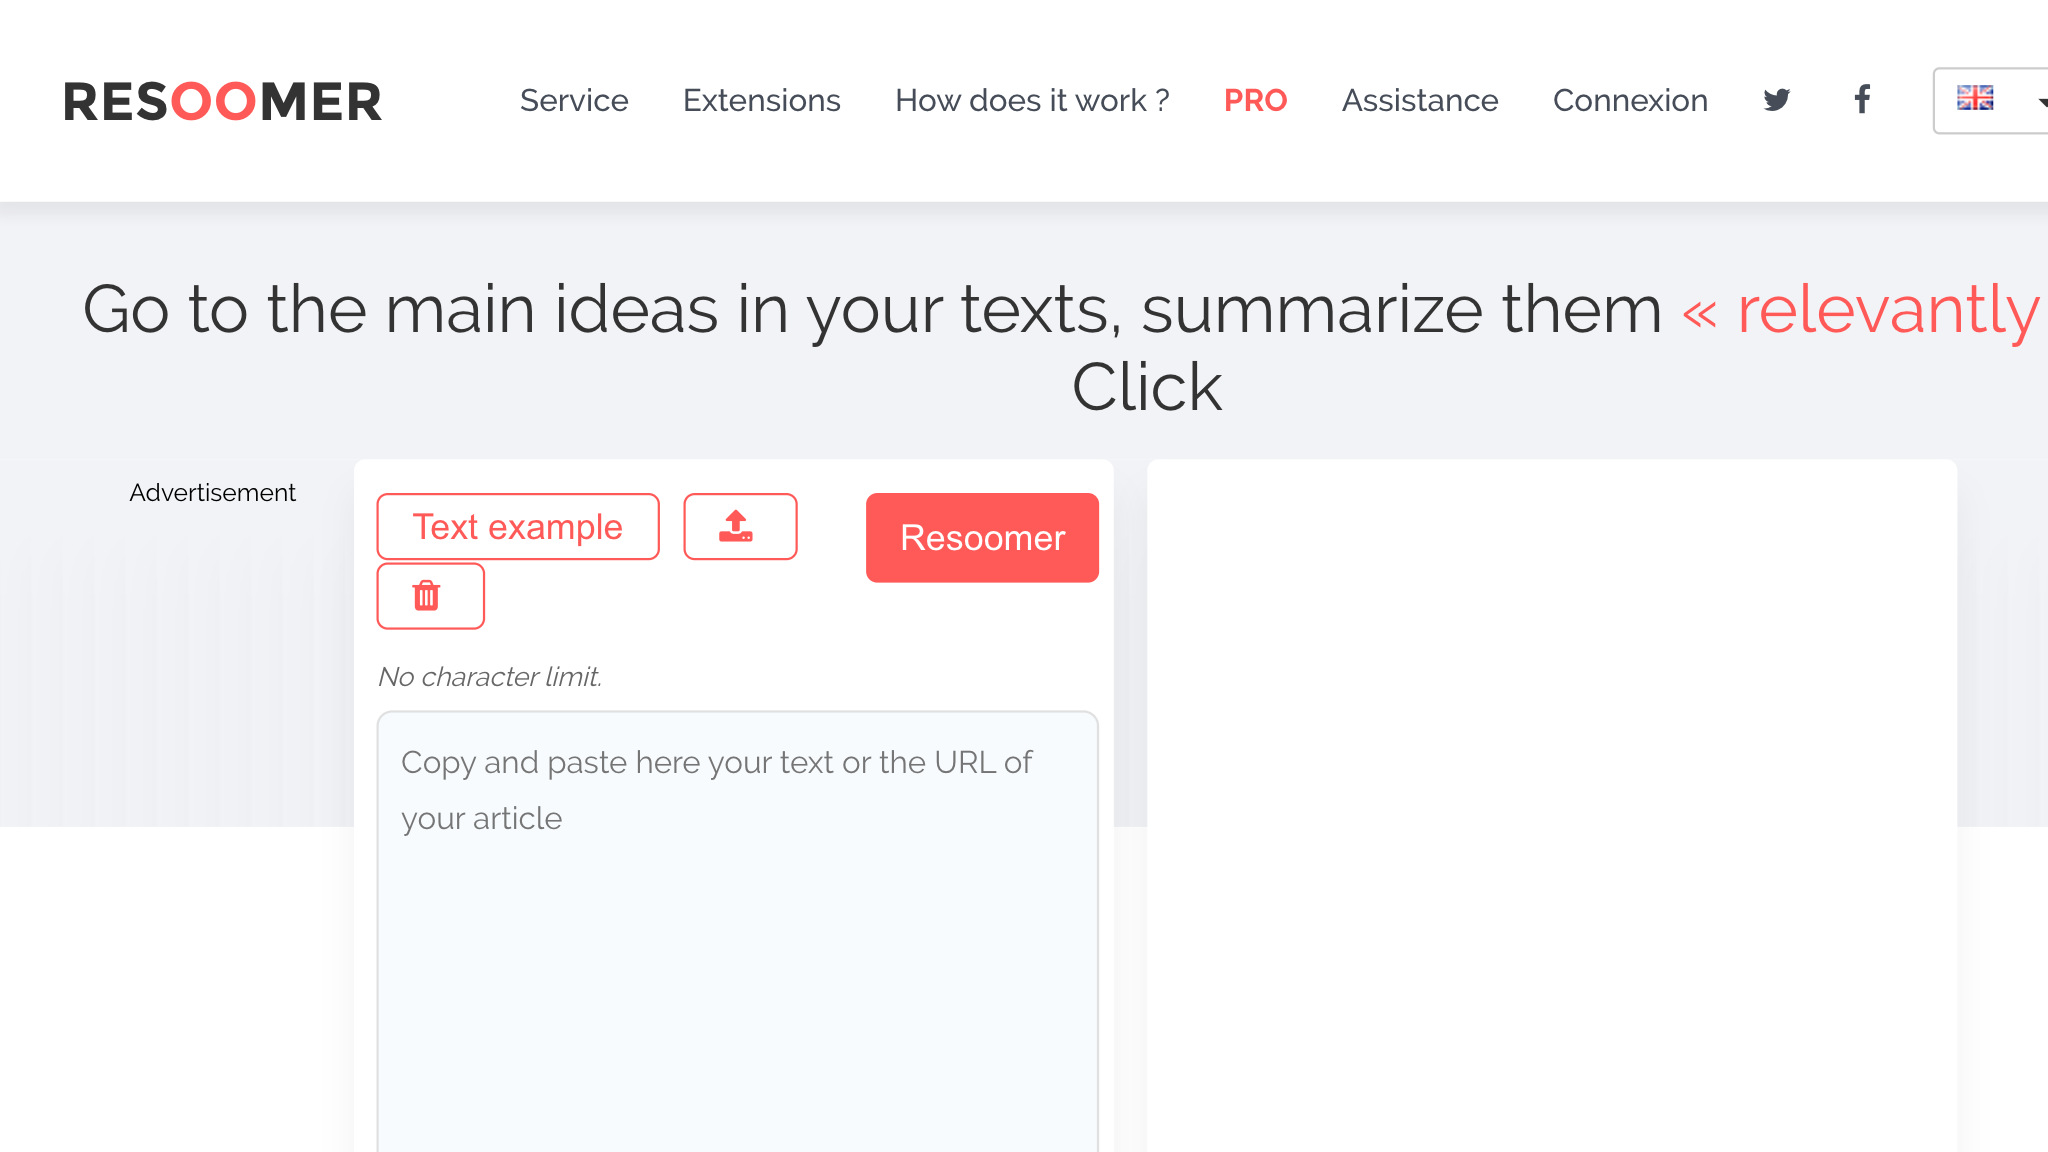The image size is (2048, 1152).
Task: Click the Advertisement label
Action: pyautogui.click(x=212, y=493)
